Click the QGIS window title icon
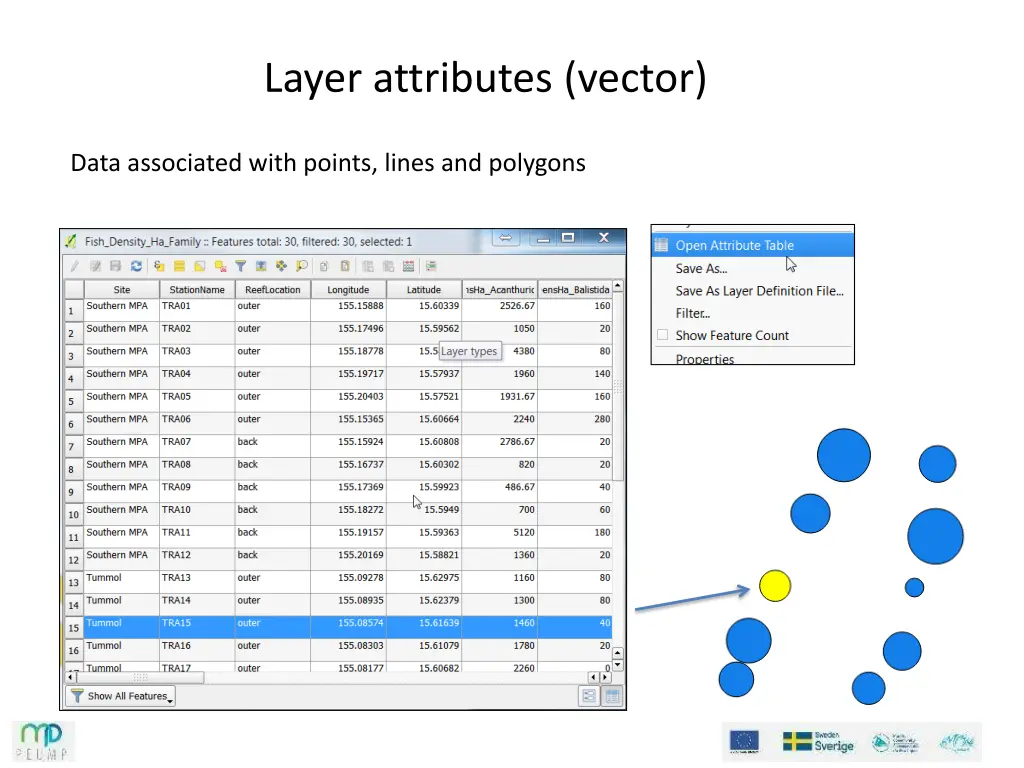This screenshot has height=768, width=1024. [x=71, y=242]
